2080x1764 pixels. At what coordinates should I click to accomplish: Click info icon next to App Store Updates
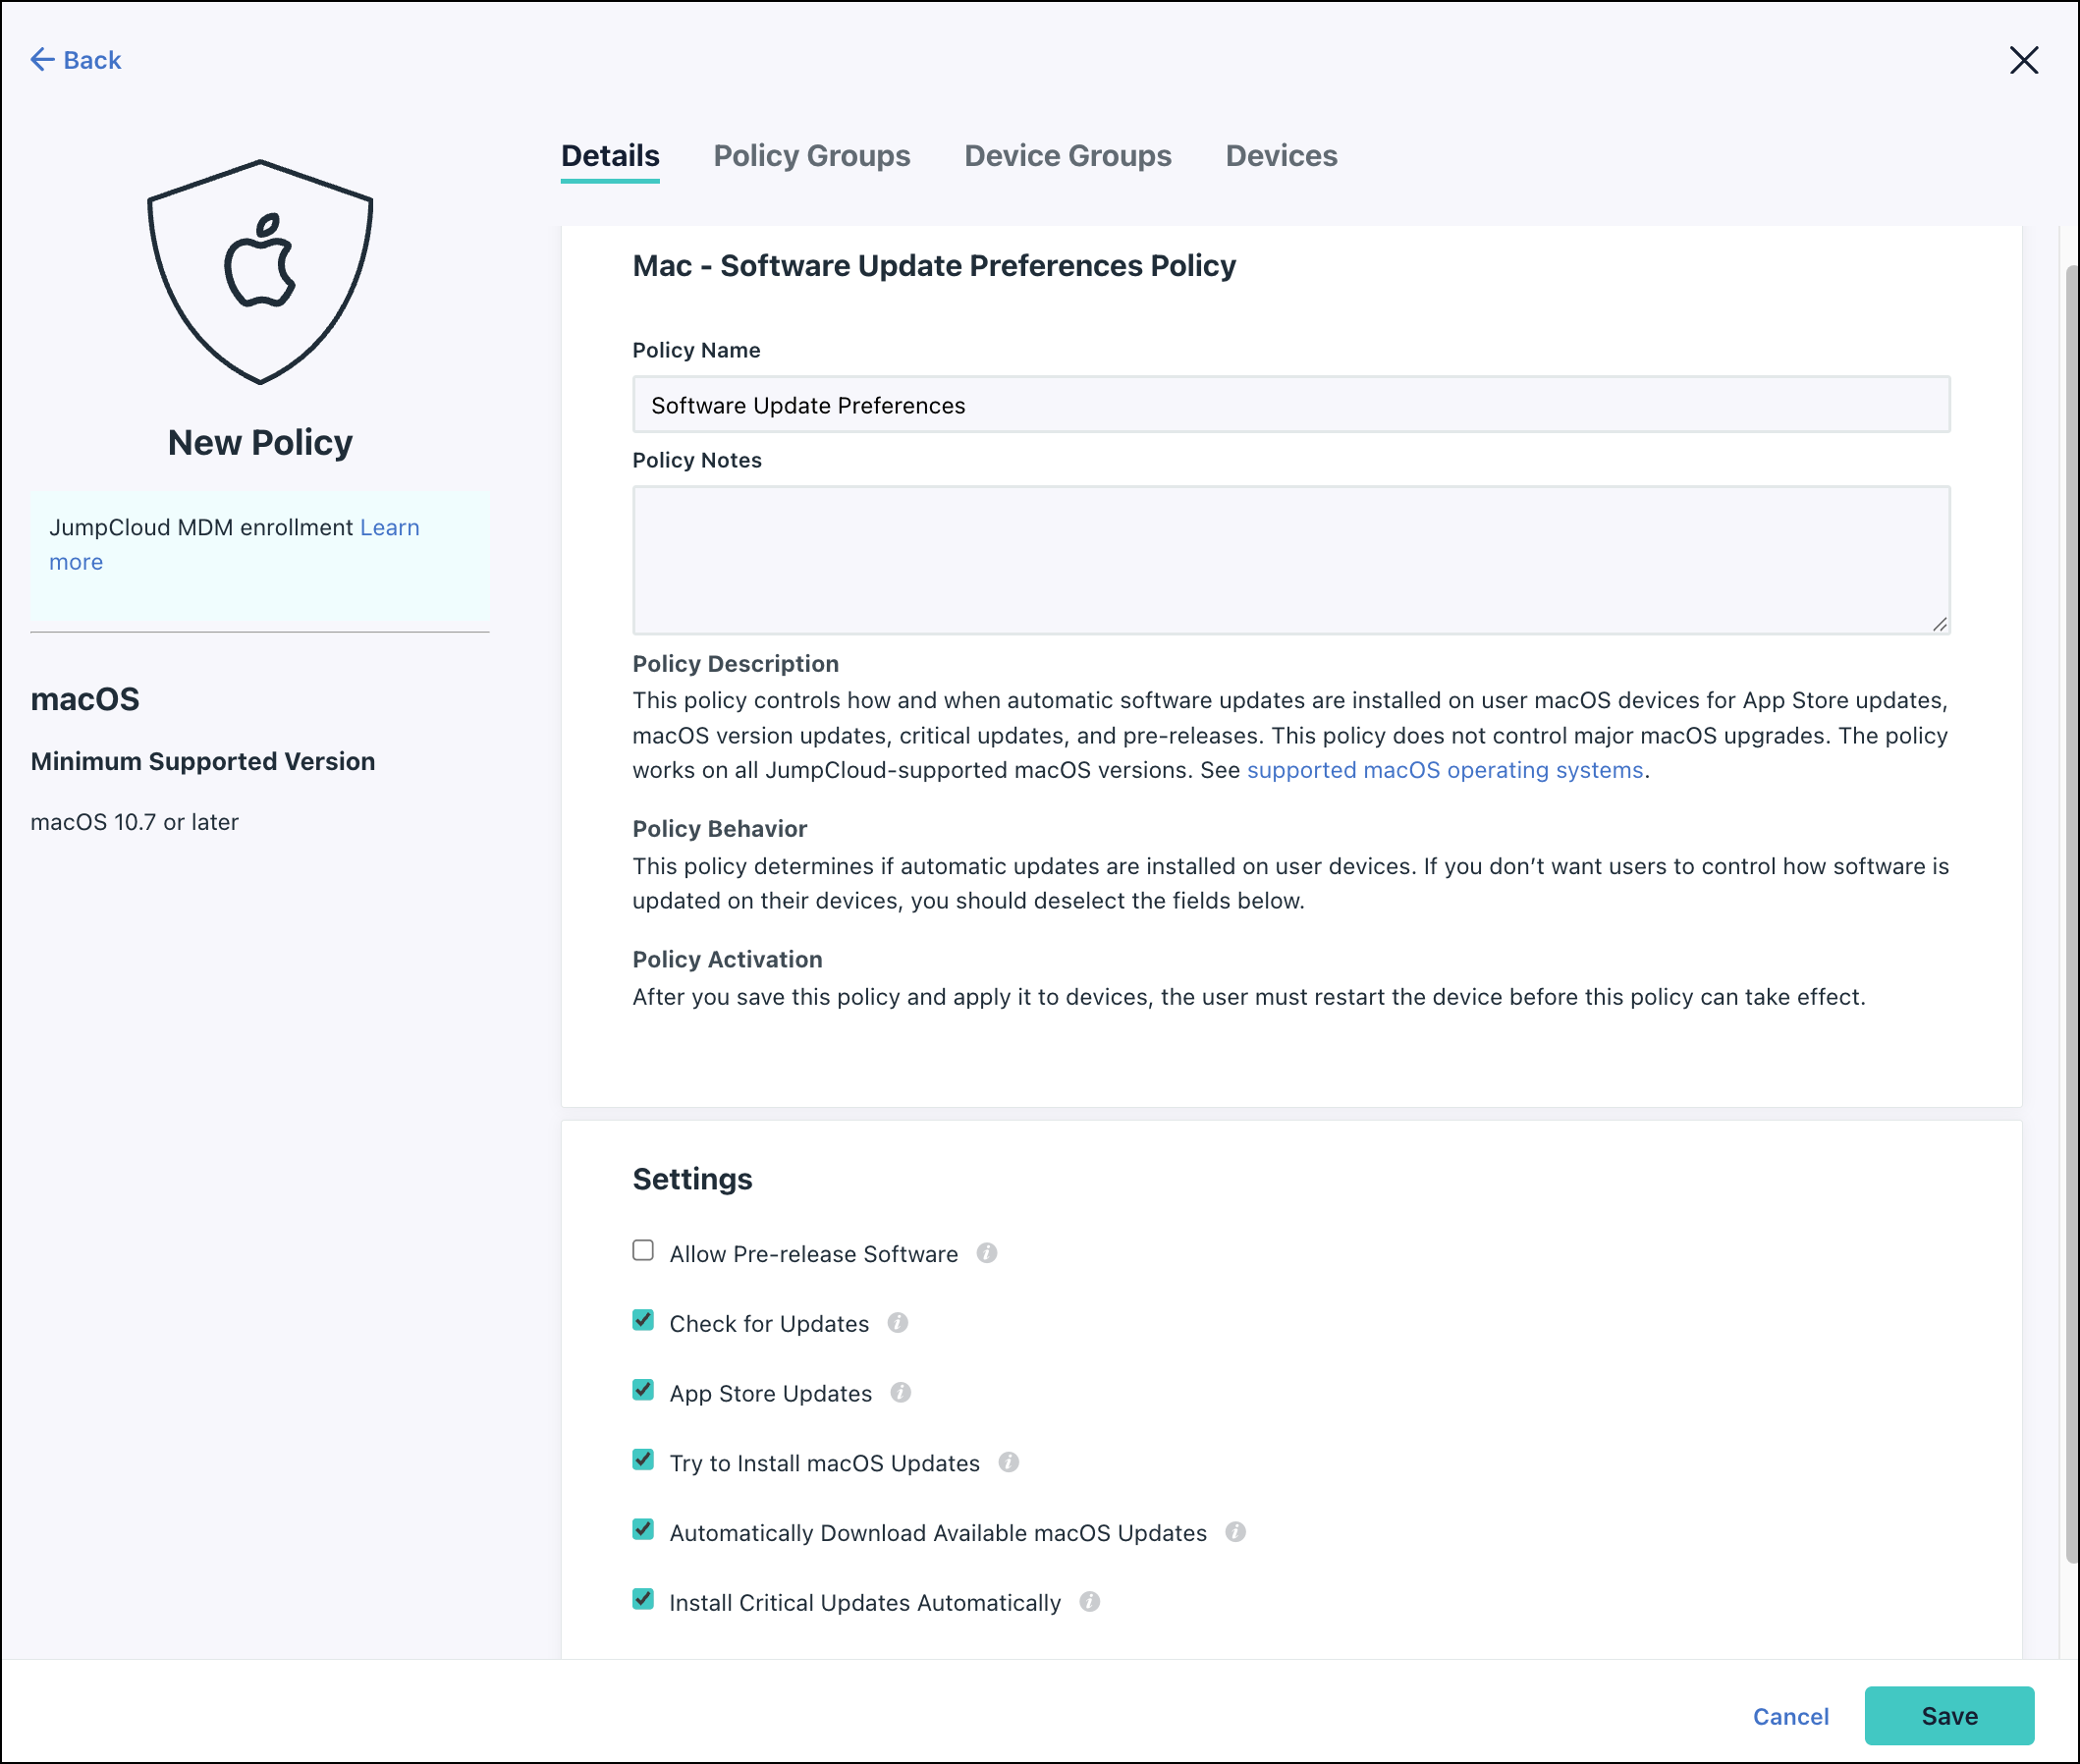(900, 1393)
